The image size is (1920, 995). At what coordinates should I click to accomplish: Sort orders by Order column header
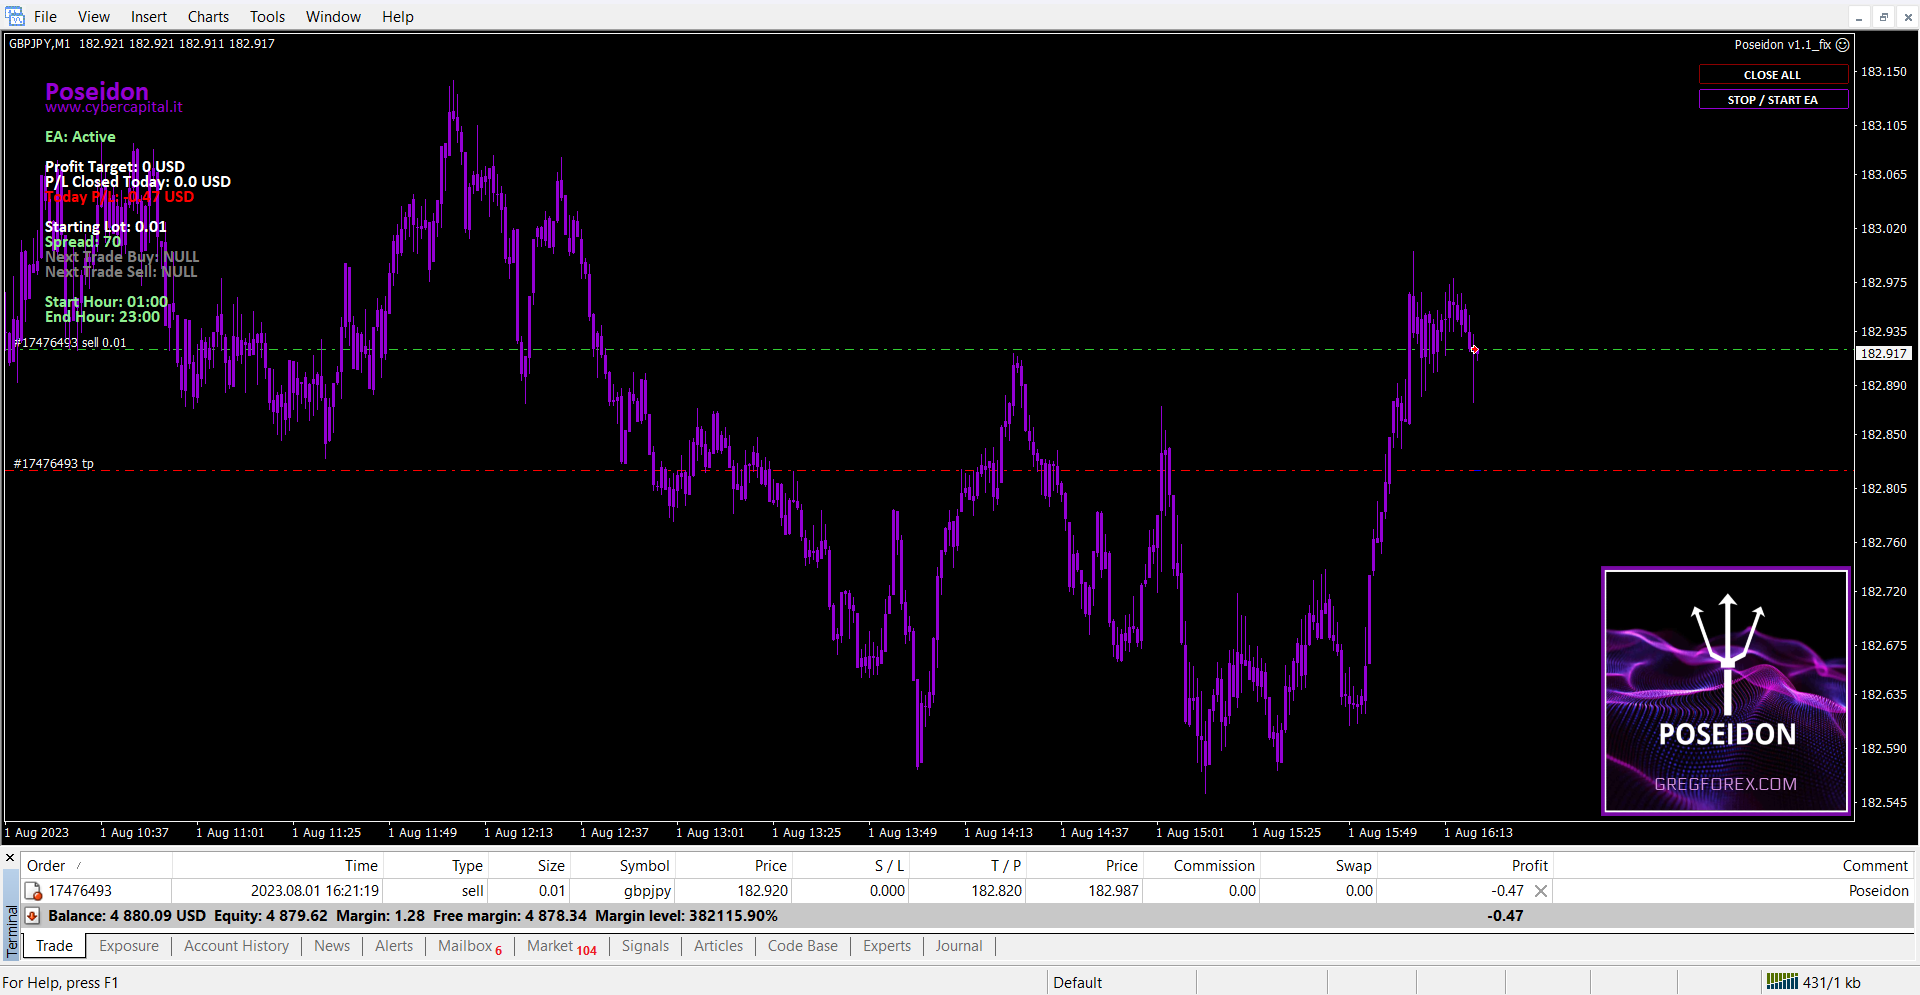[46, 866]
